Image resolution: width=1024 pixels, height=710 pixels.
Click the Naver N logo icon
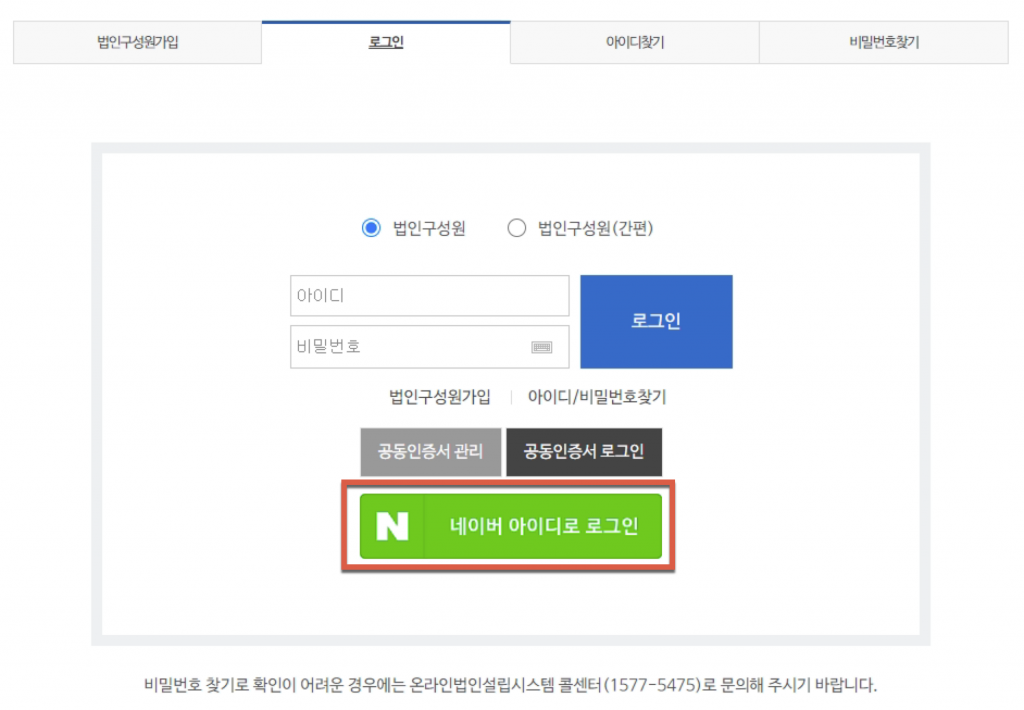[x=392, y=526]
